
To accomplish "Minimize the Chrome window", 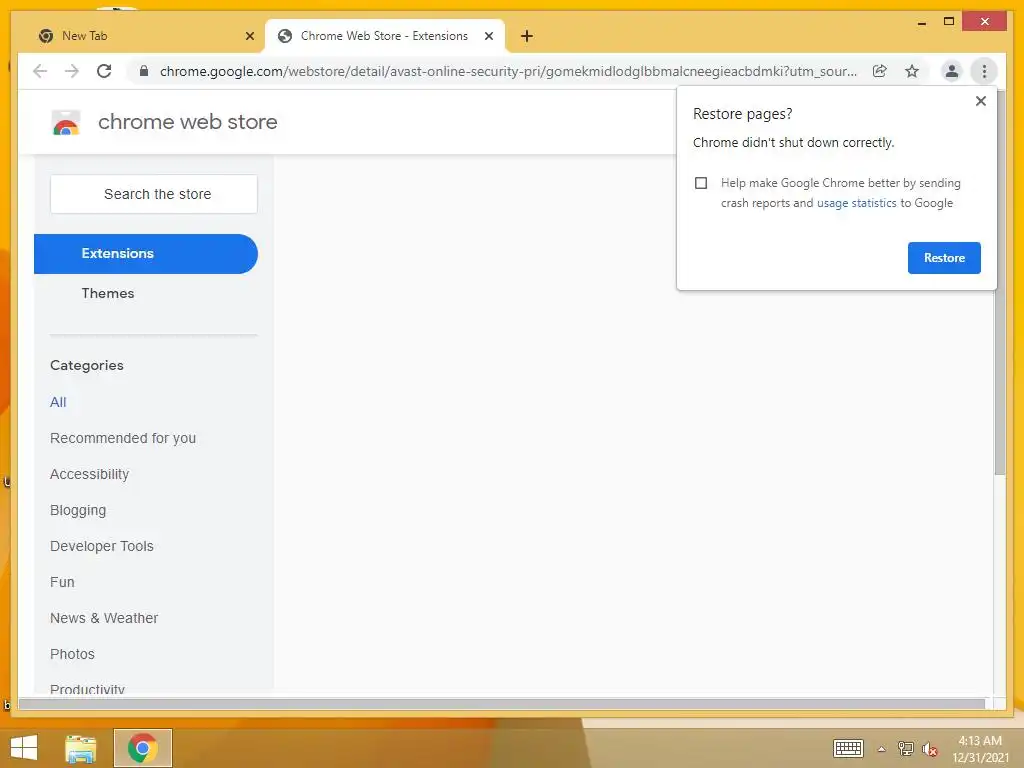I will [x=921, y=22].
